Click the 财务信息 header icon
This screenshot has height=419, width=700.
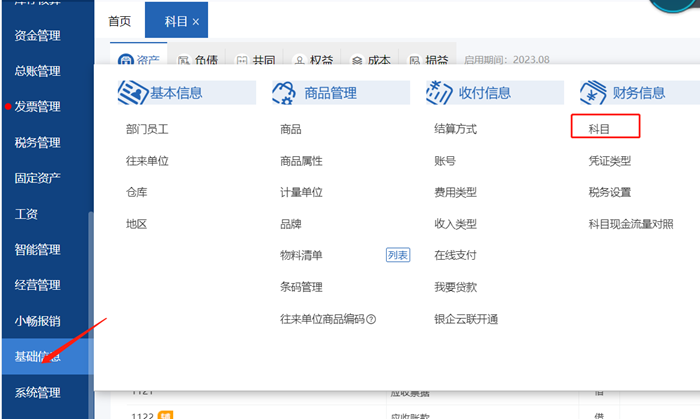(x=593, y=93)
